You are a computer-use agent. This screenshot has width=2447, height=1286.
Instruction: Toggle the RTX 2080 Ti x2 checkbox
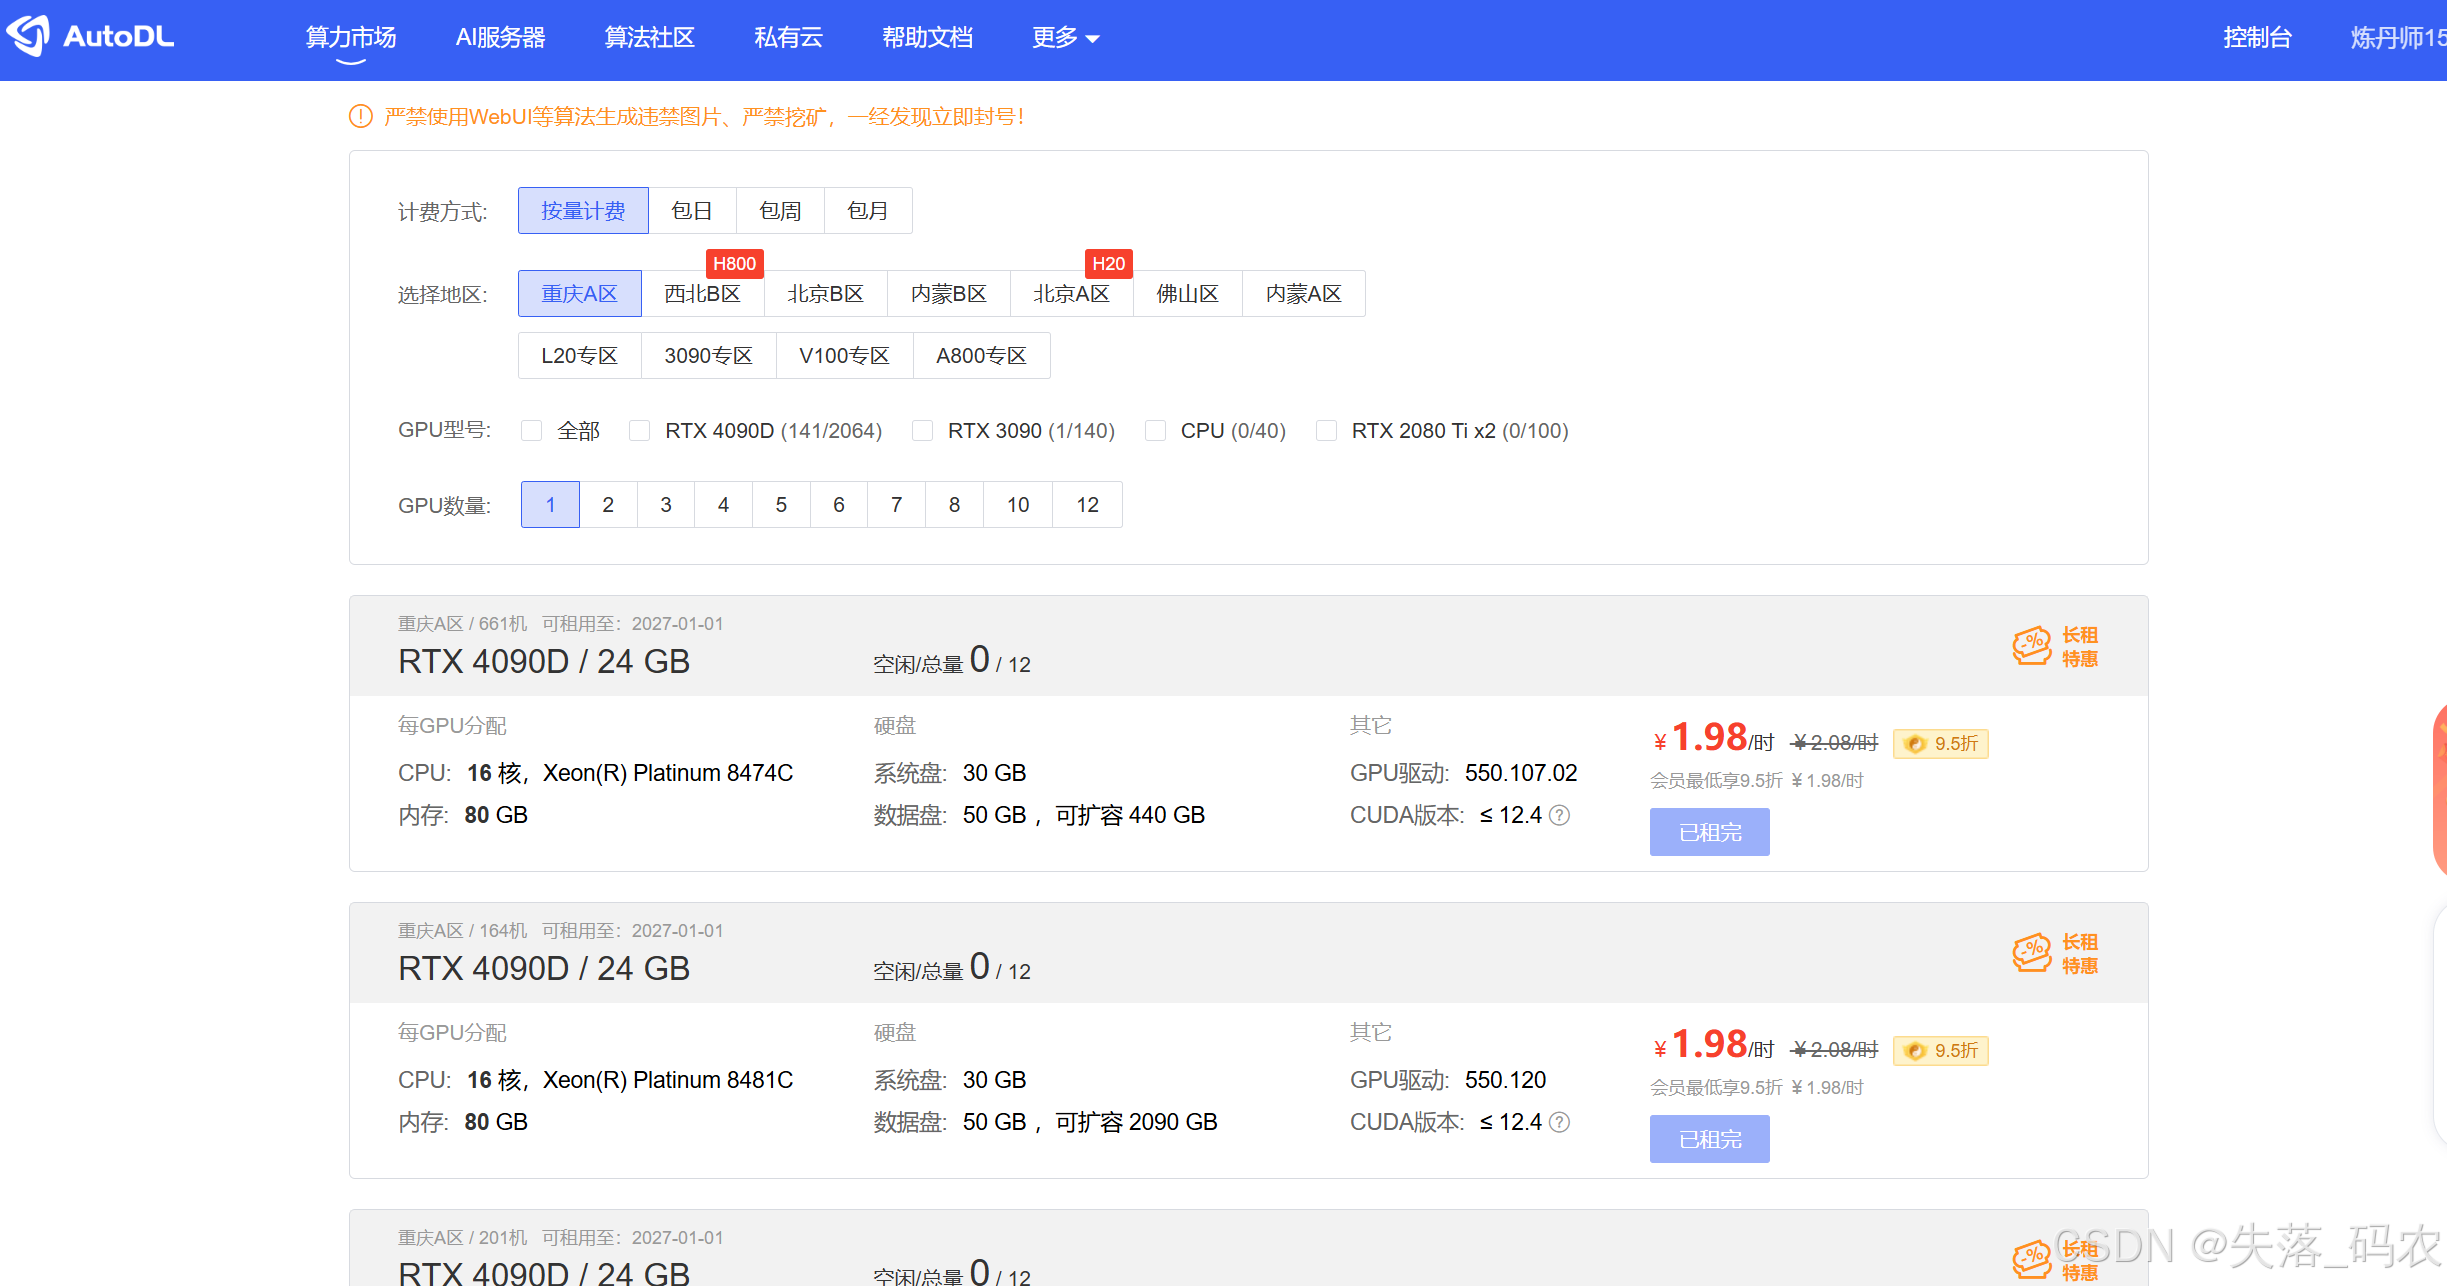point(1327,431)
